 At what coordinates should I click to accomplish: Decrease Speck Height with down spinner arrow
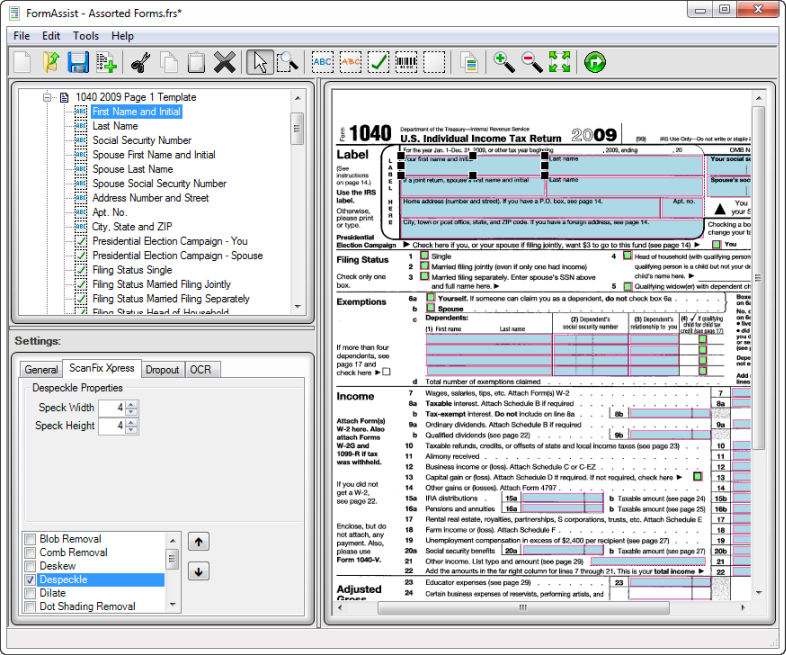(133, 430)
